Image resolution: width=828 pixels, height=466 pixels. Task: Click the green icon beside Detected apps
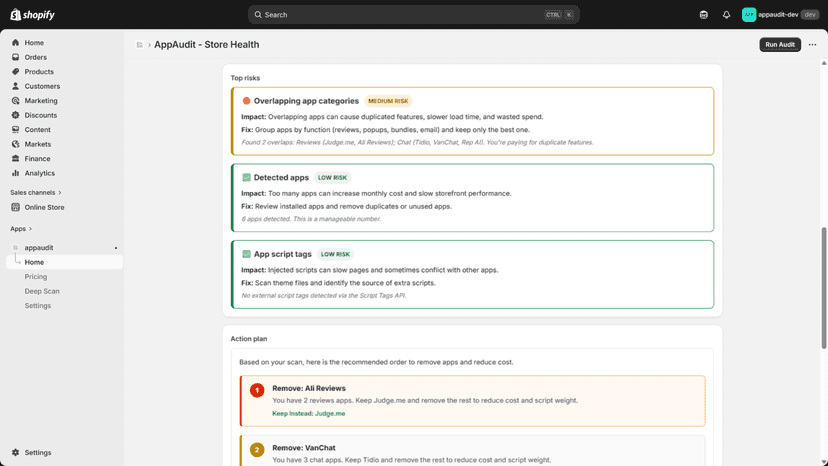click(x=246, y=178)
